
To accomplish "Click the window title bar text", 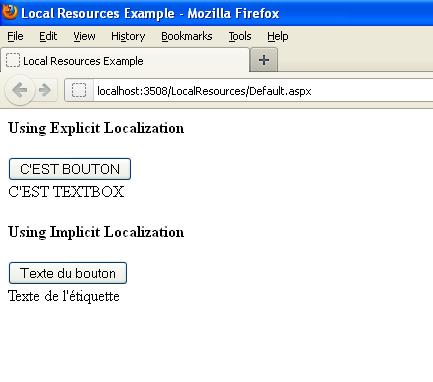I will 150,13.
